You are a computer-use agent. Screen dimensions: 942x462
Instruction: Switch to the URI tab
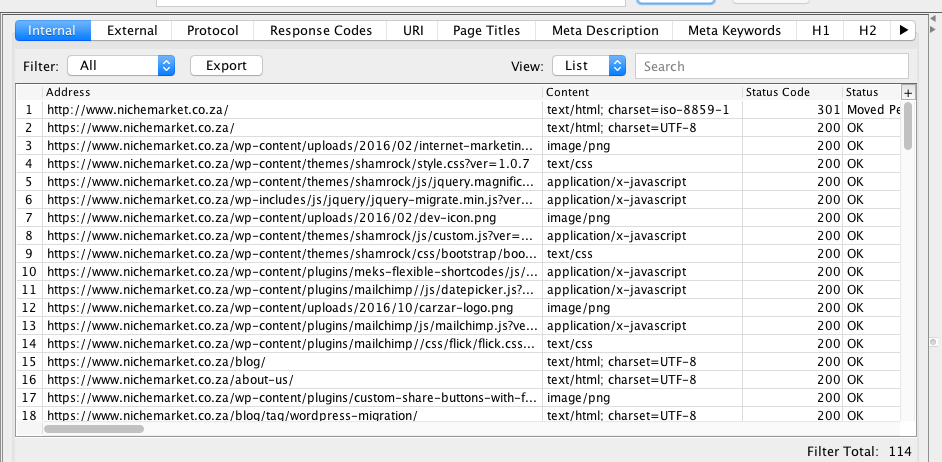(413, 31)
